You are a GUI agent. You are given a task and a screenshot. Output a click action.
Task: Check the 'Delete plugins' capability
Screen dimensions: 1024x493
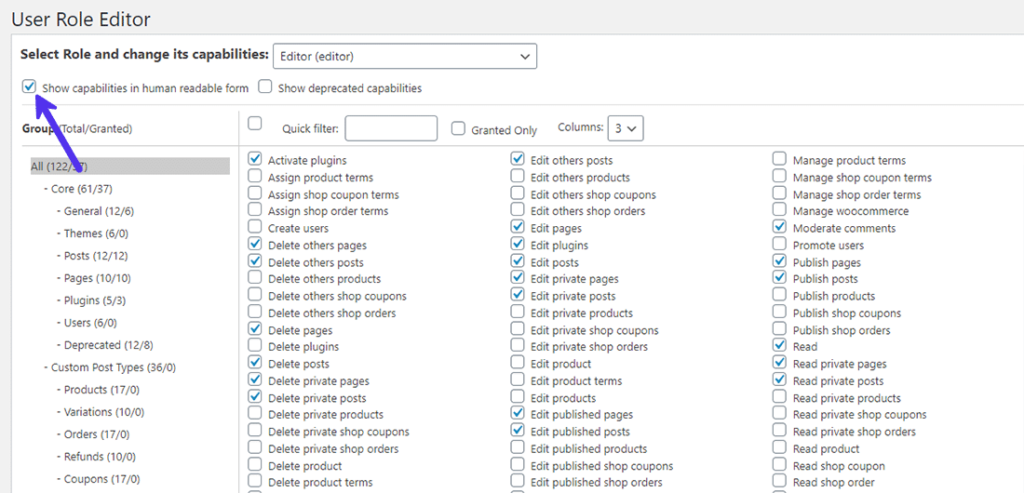tap(255, 345)
